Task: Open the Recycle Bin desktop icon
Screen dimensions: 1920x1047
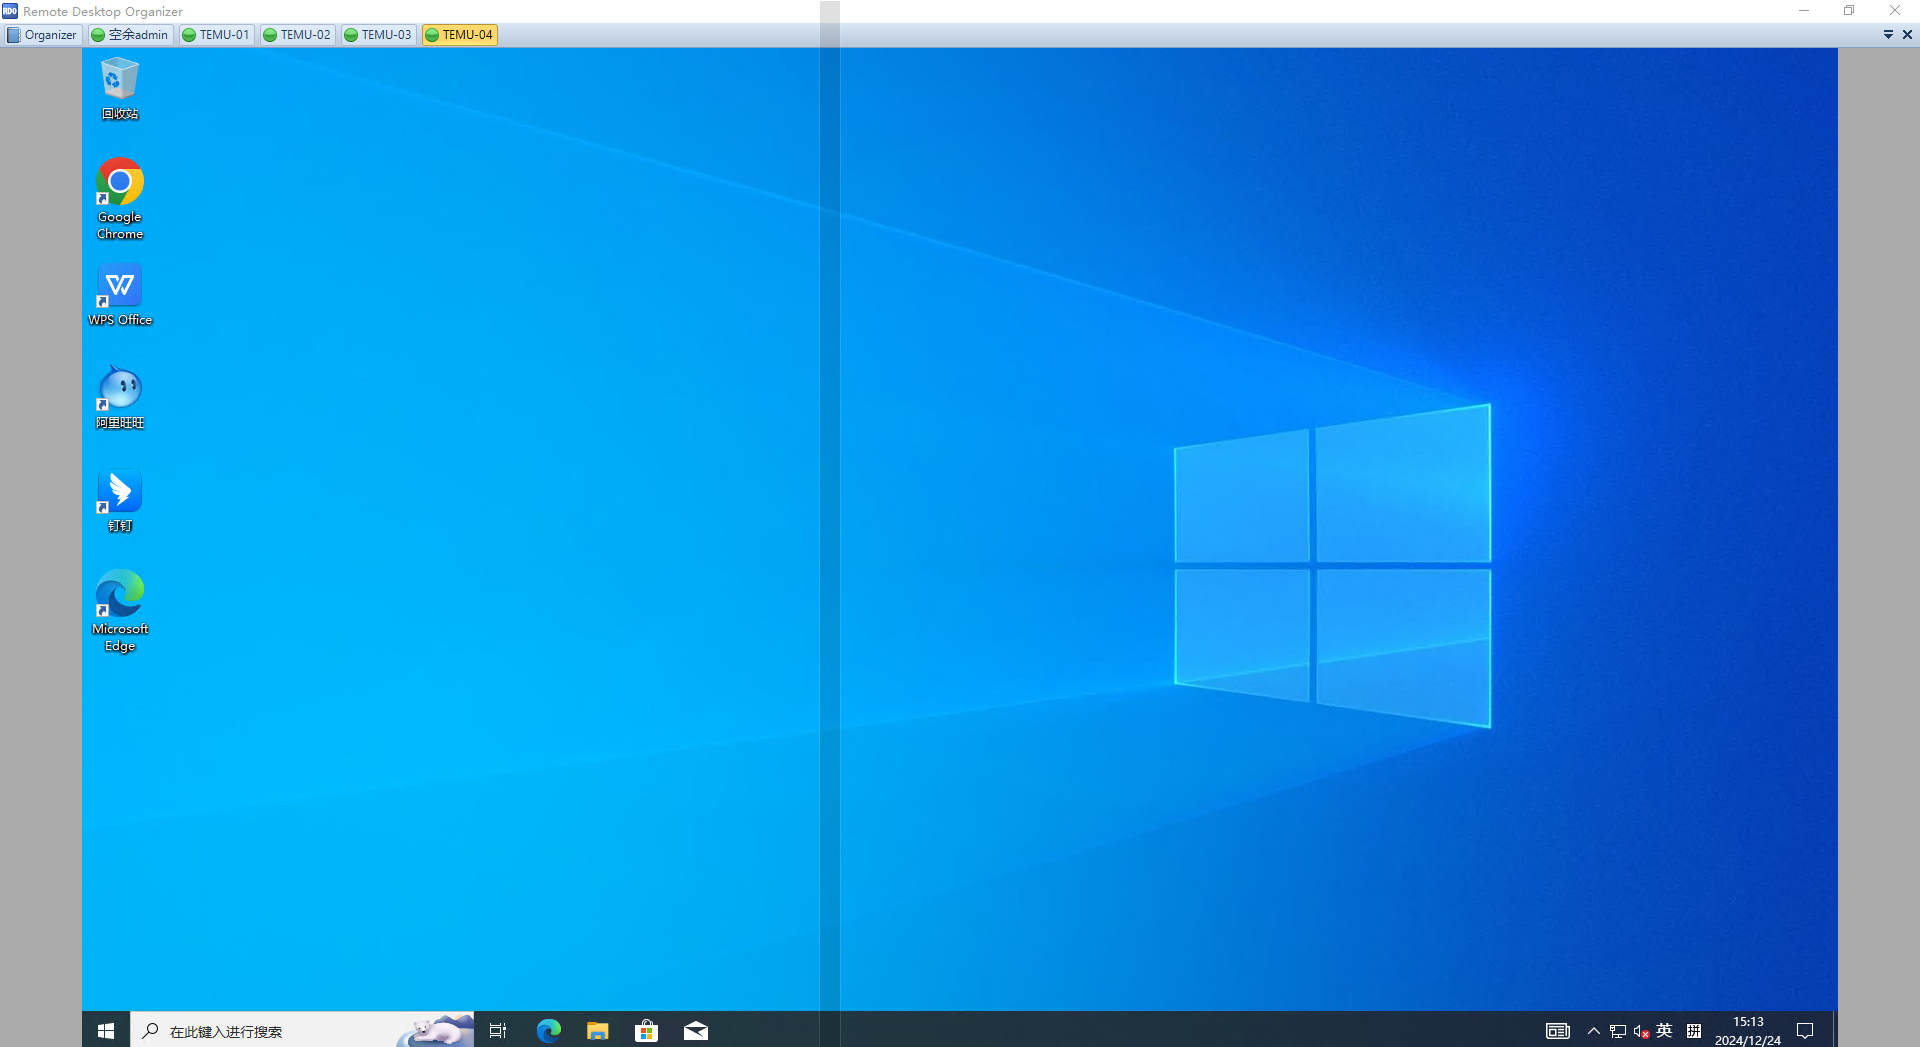Action: [x=119, y=87]
